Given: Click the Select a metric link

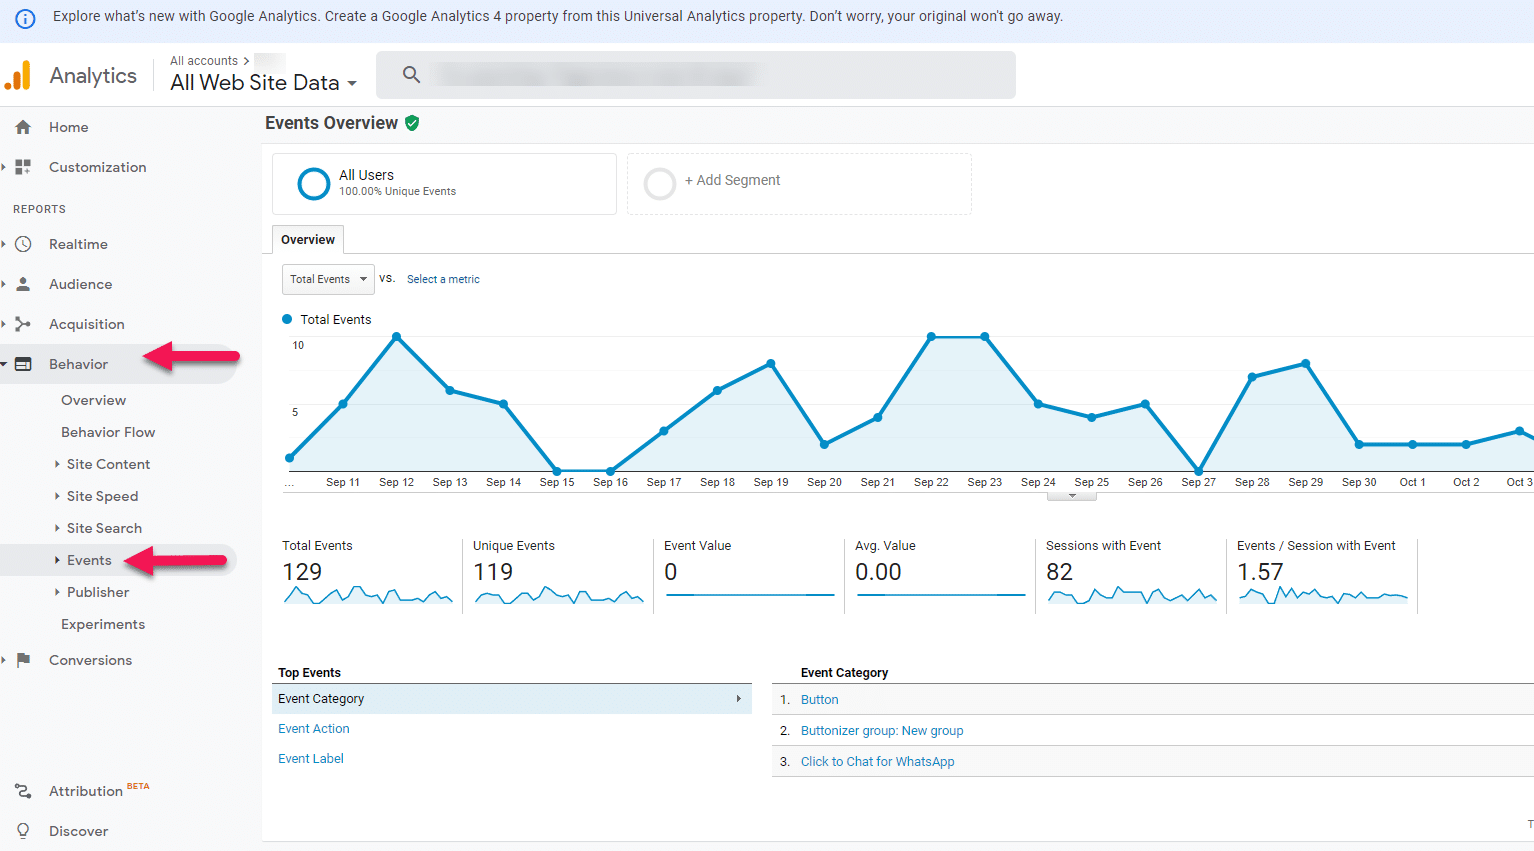Looking at the screenshot, I should 443,280.
